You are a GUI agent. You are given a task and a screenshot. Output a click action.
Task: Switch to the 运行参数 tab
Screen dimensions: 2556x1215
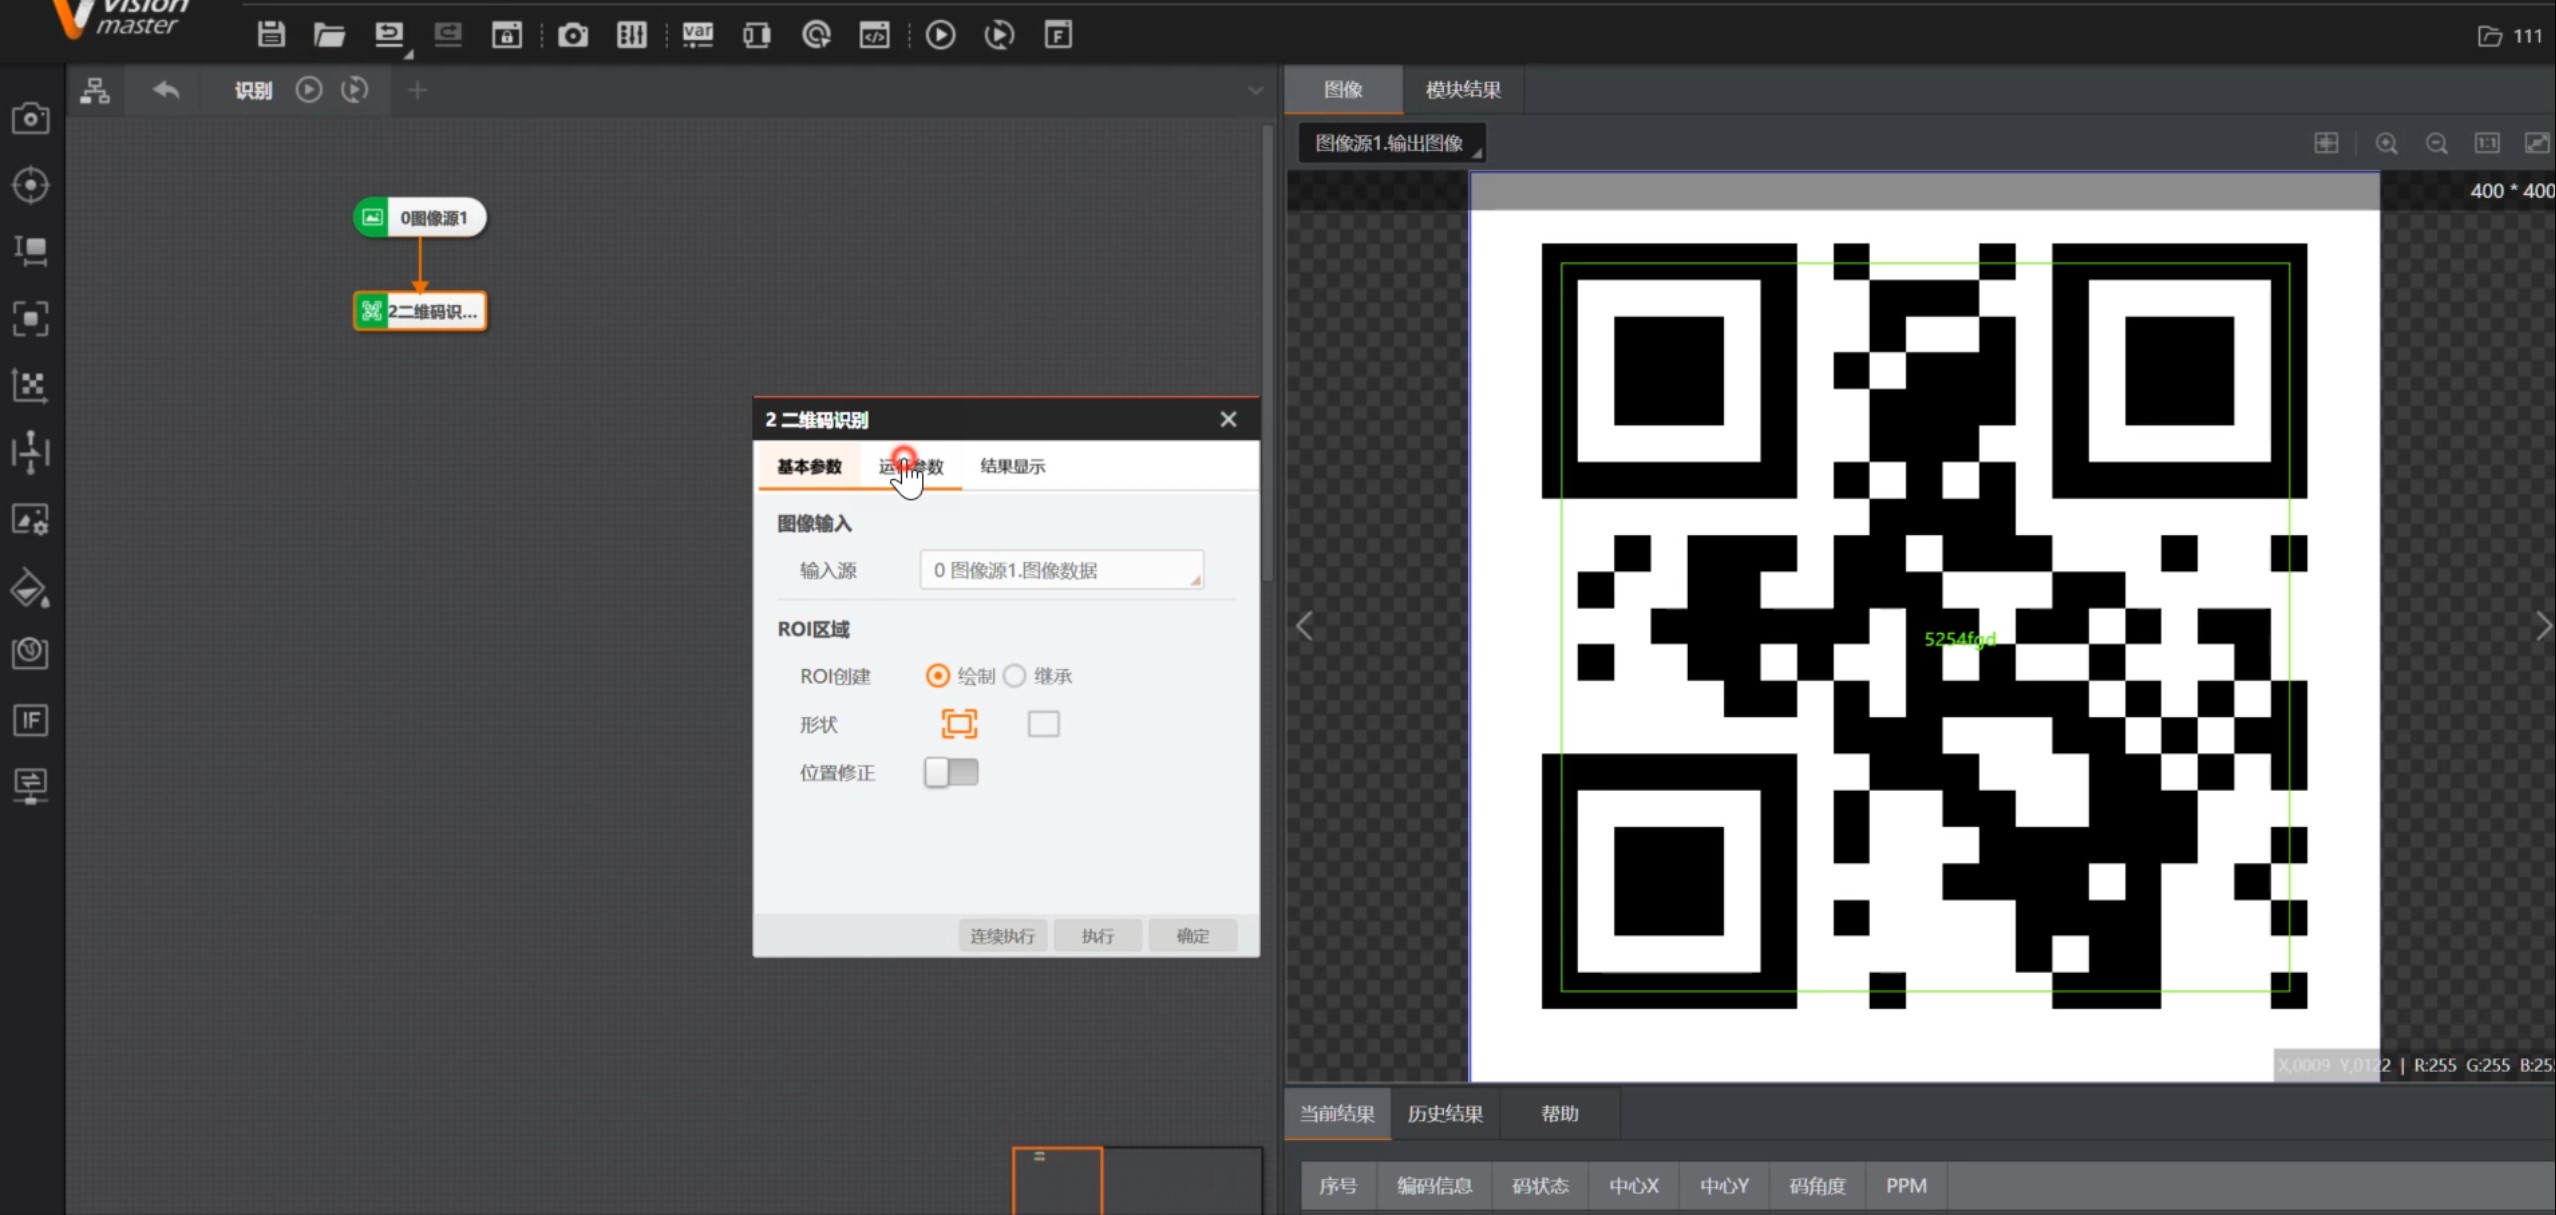pyautogui.click(x=911, y=466)
